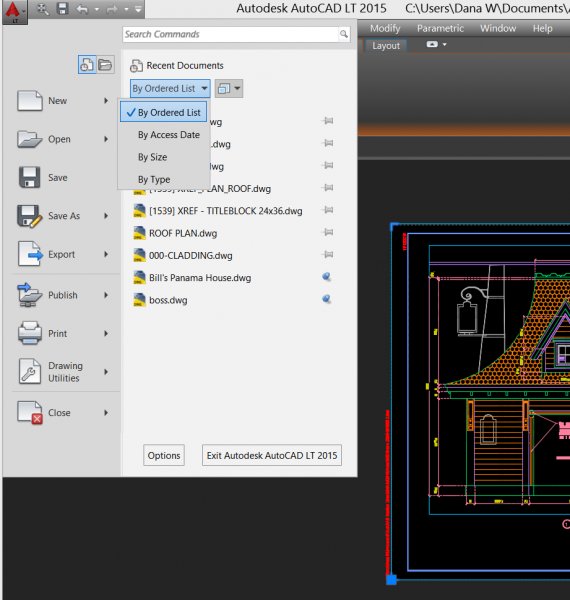The height and width of the screenshot is (600, 570).
Task: Expand the Export submenu arrow
Action: click(106, 254)
